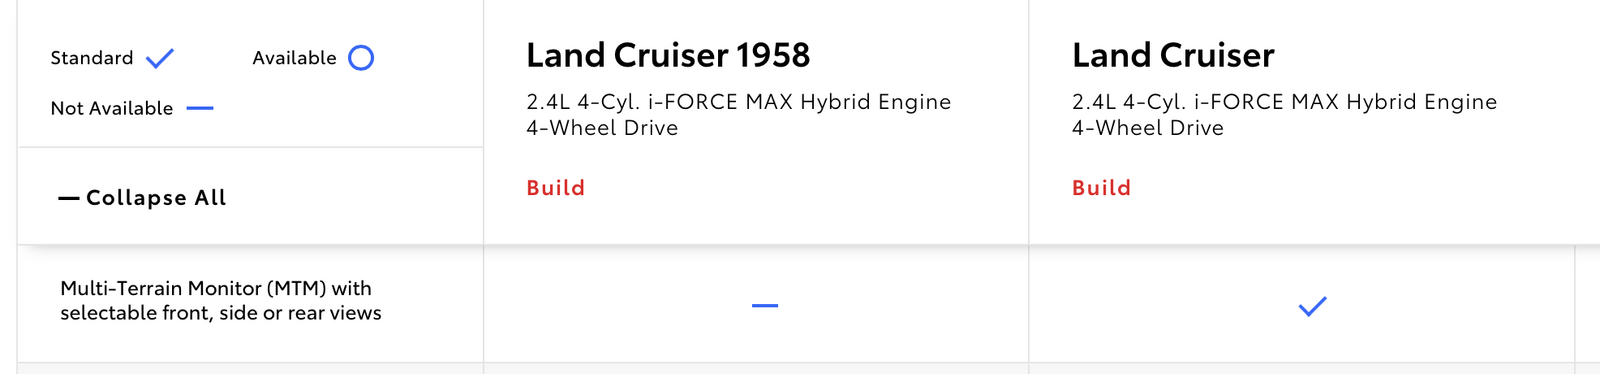Collapse all feature sections
1600x374 pixels.
(143, 198)
